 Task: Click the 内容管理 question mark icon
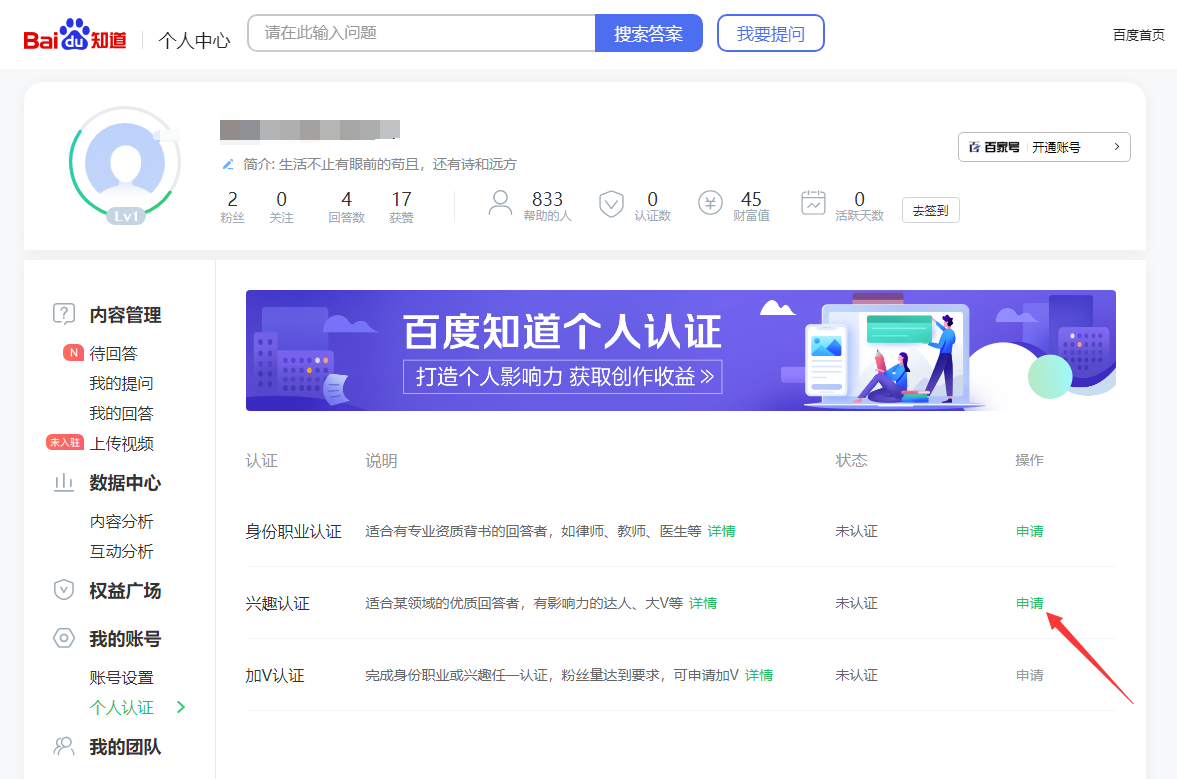pyautogui.click(x=64, y=314)
